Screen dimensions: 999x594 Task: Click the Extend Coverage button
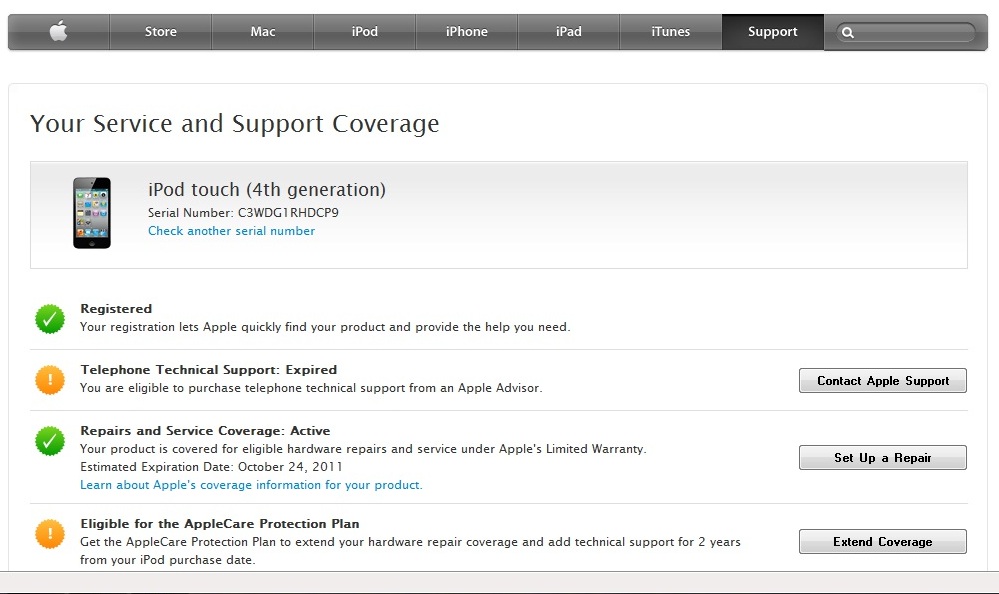pos(882,542)
